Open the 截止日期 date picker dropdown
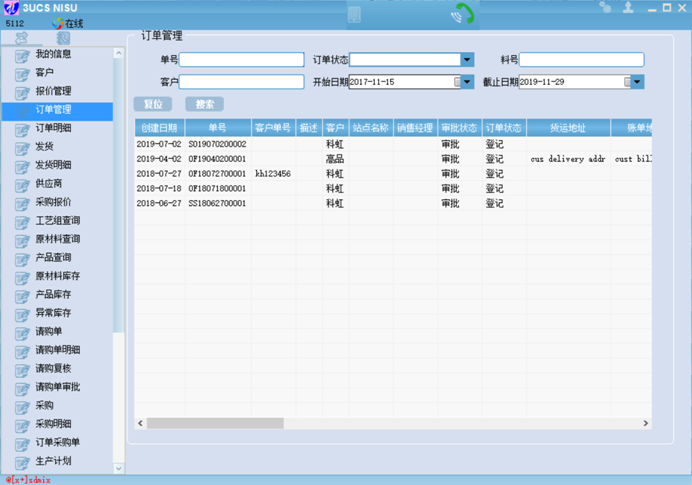 click(637, 82)
